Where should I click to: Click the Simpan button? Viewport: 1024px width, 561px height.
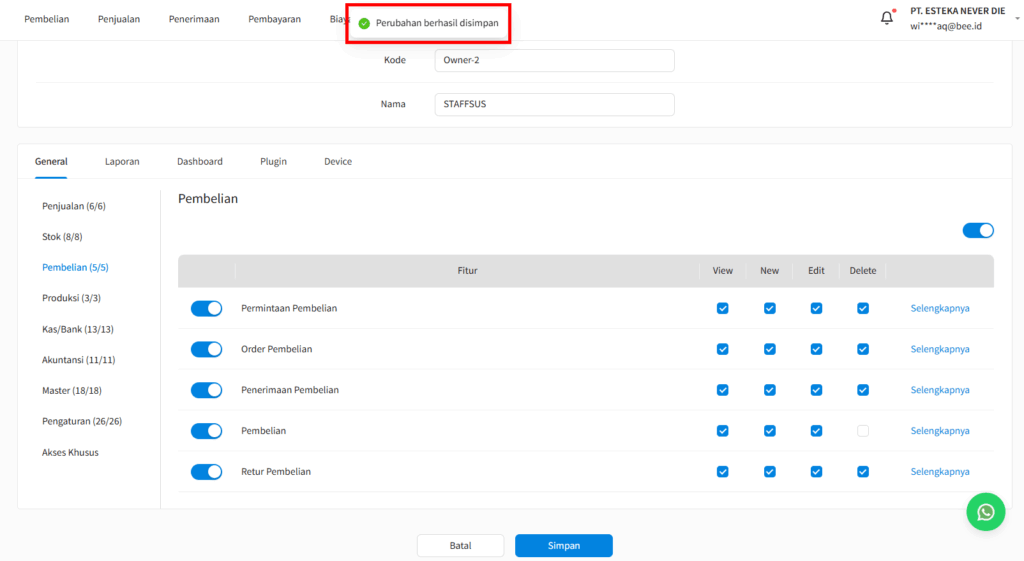click(563, 546)
